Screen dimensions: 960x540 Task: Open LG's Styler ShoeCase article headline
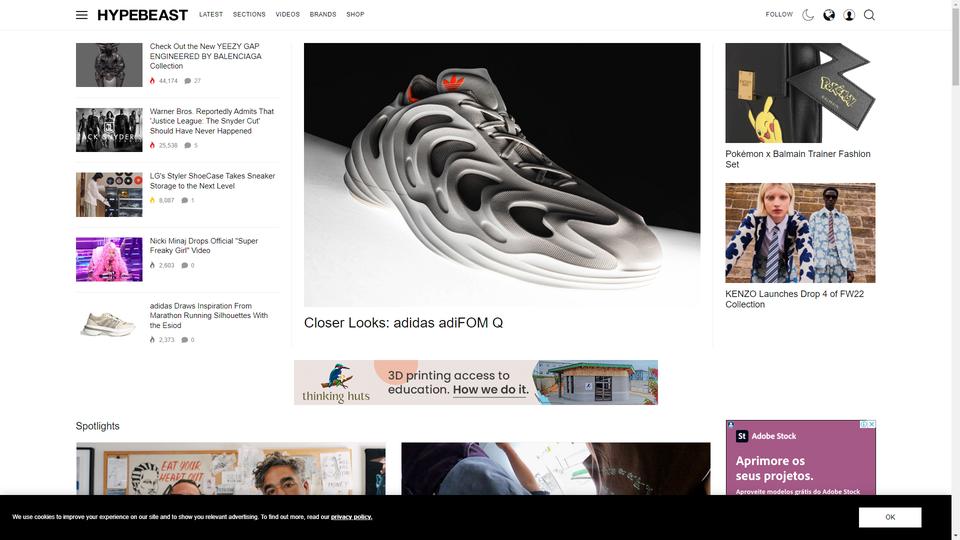(212, 181)
